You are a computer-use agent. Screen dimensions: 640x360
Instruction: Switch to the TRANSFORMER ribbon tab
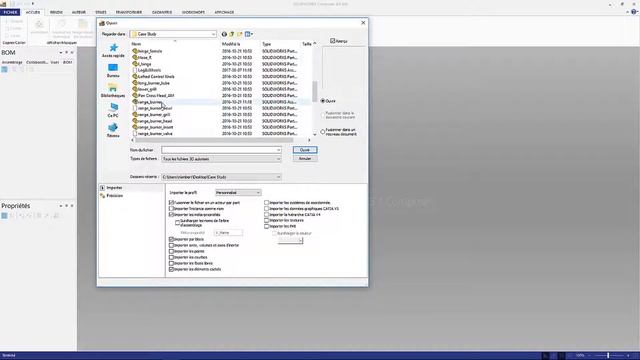(x=129, y=12)
